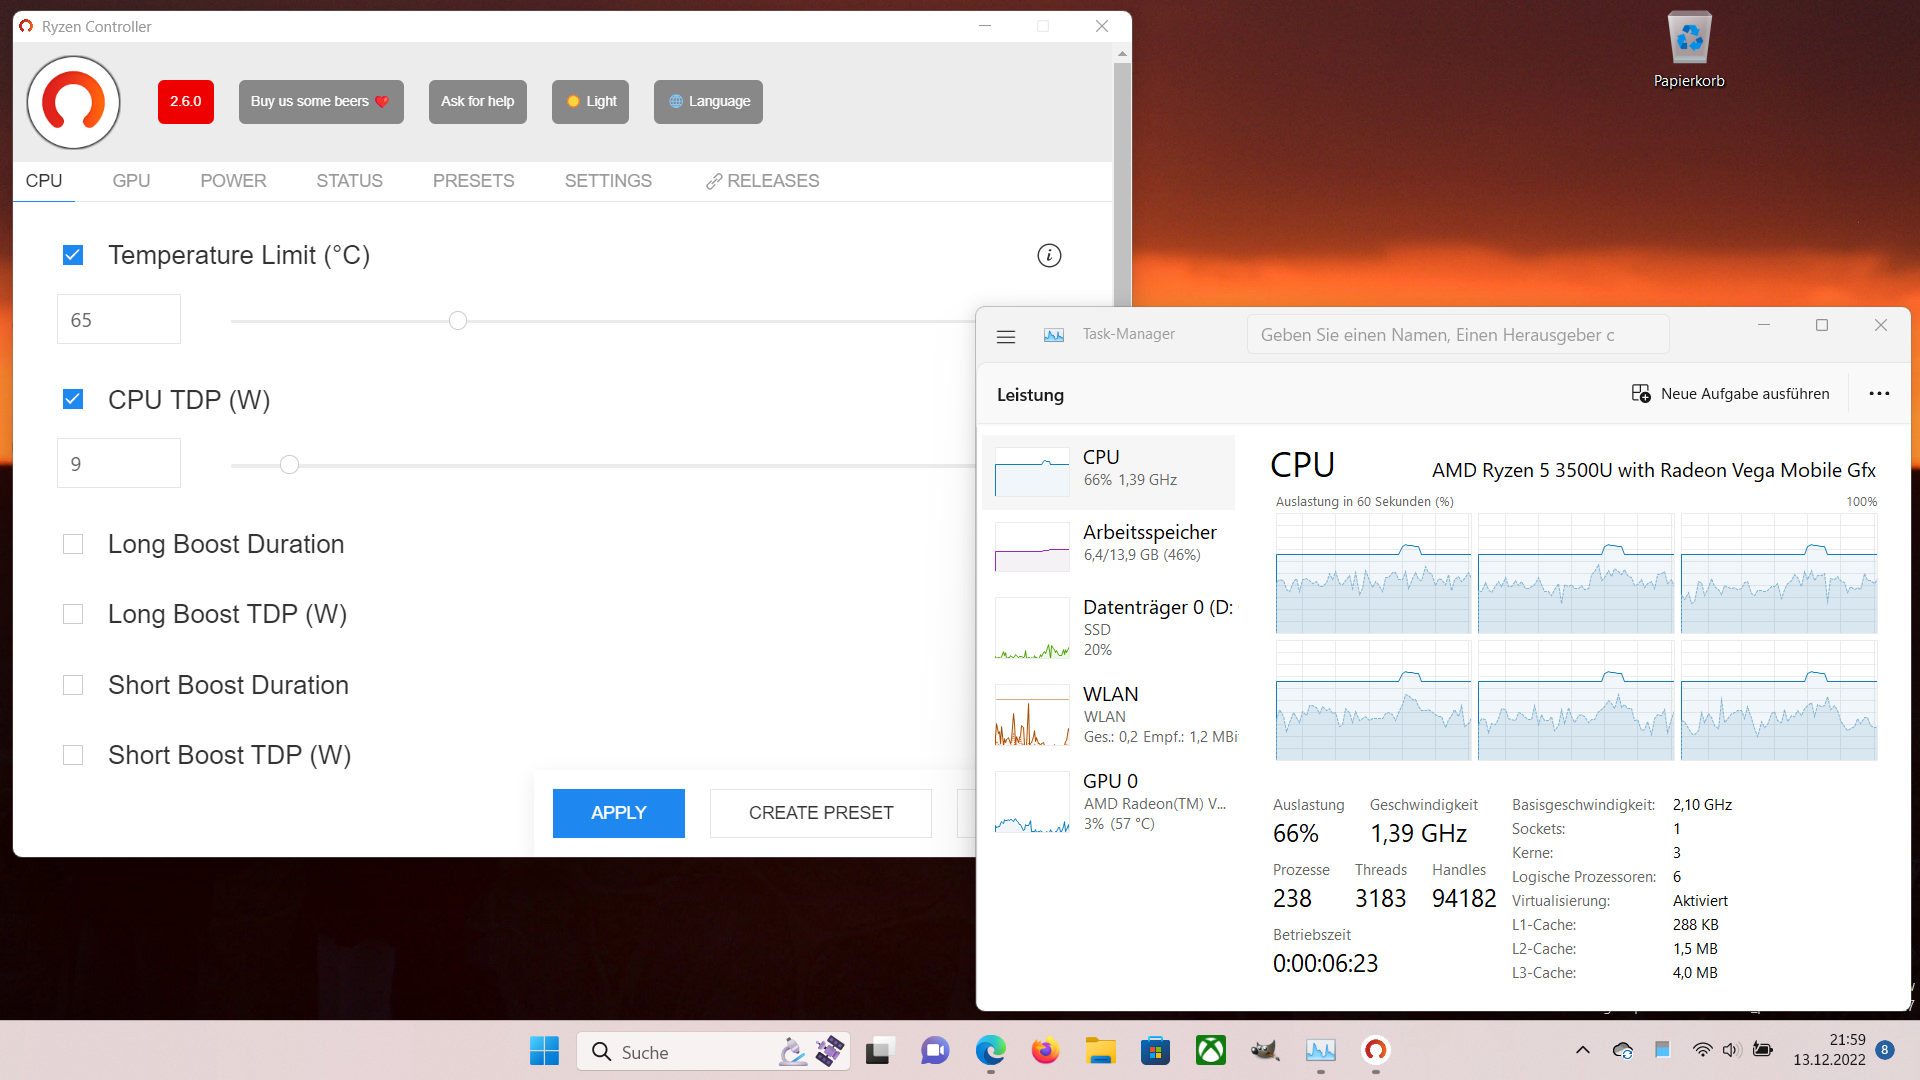Enable Long Boost Duration checkbox
The height and width of the screenshot is (1080, 1920).
pos(73,544)
